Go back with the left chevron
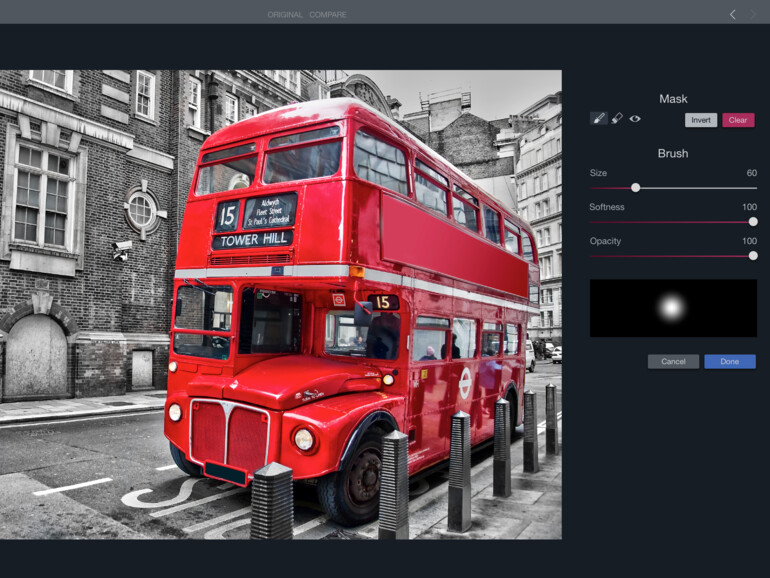This screenshot has width=770, height=578. pos(733,15)
